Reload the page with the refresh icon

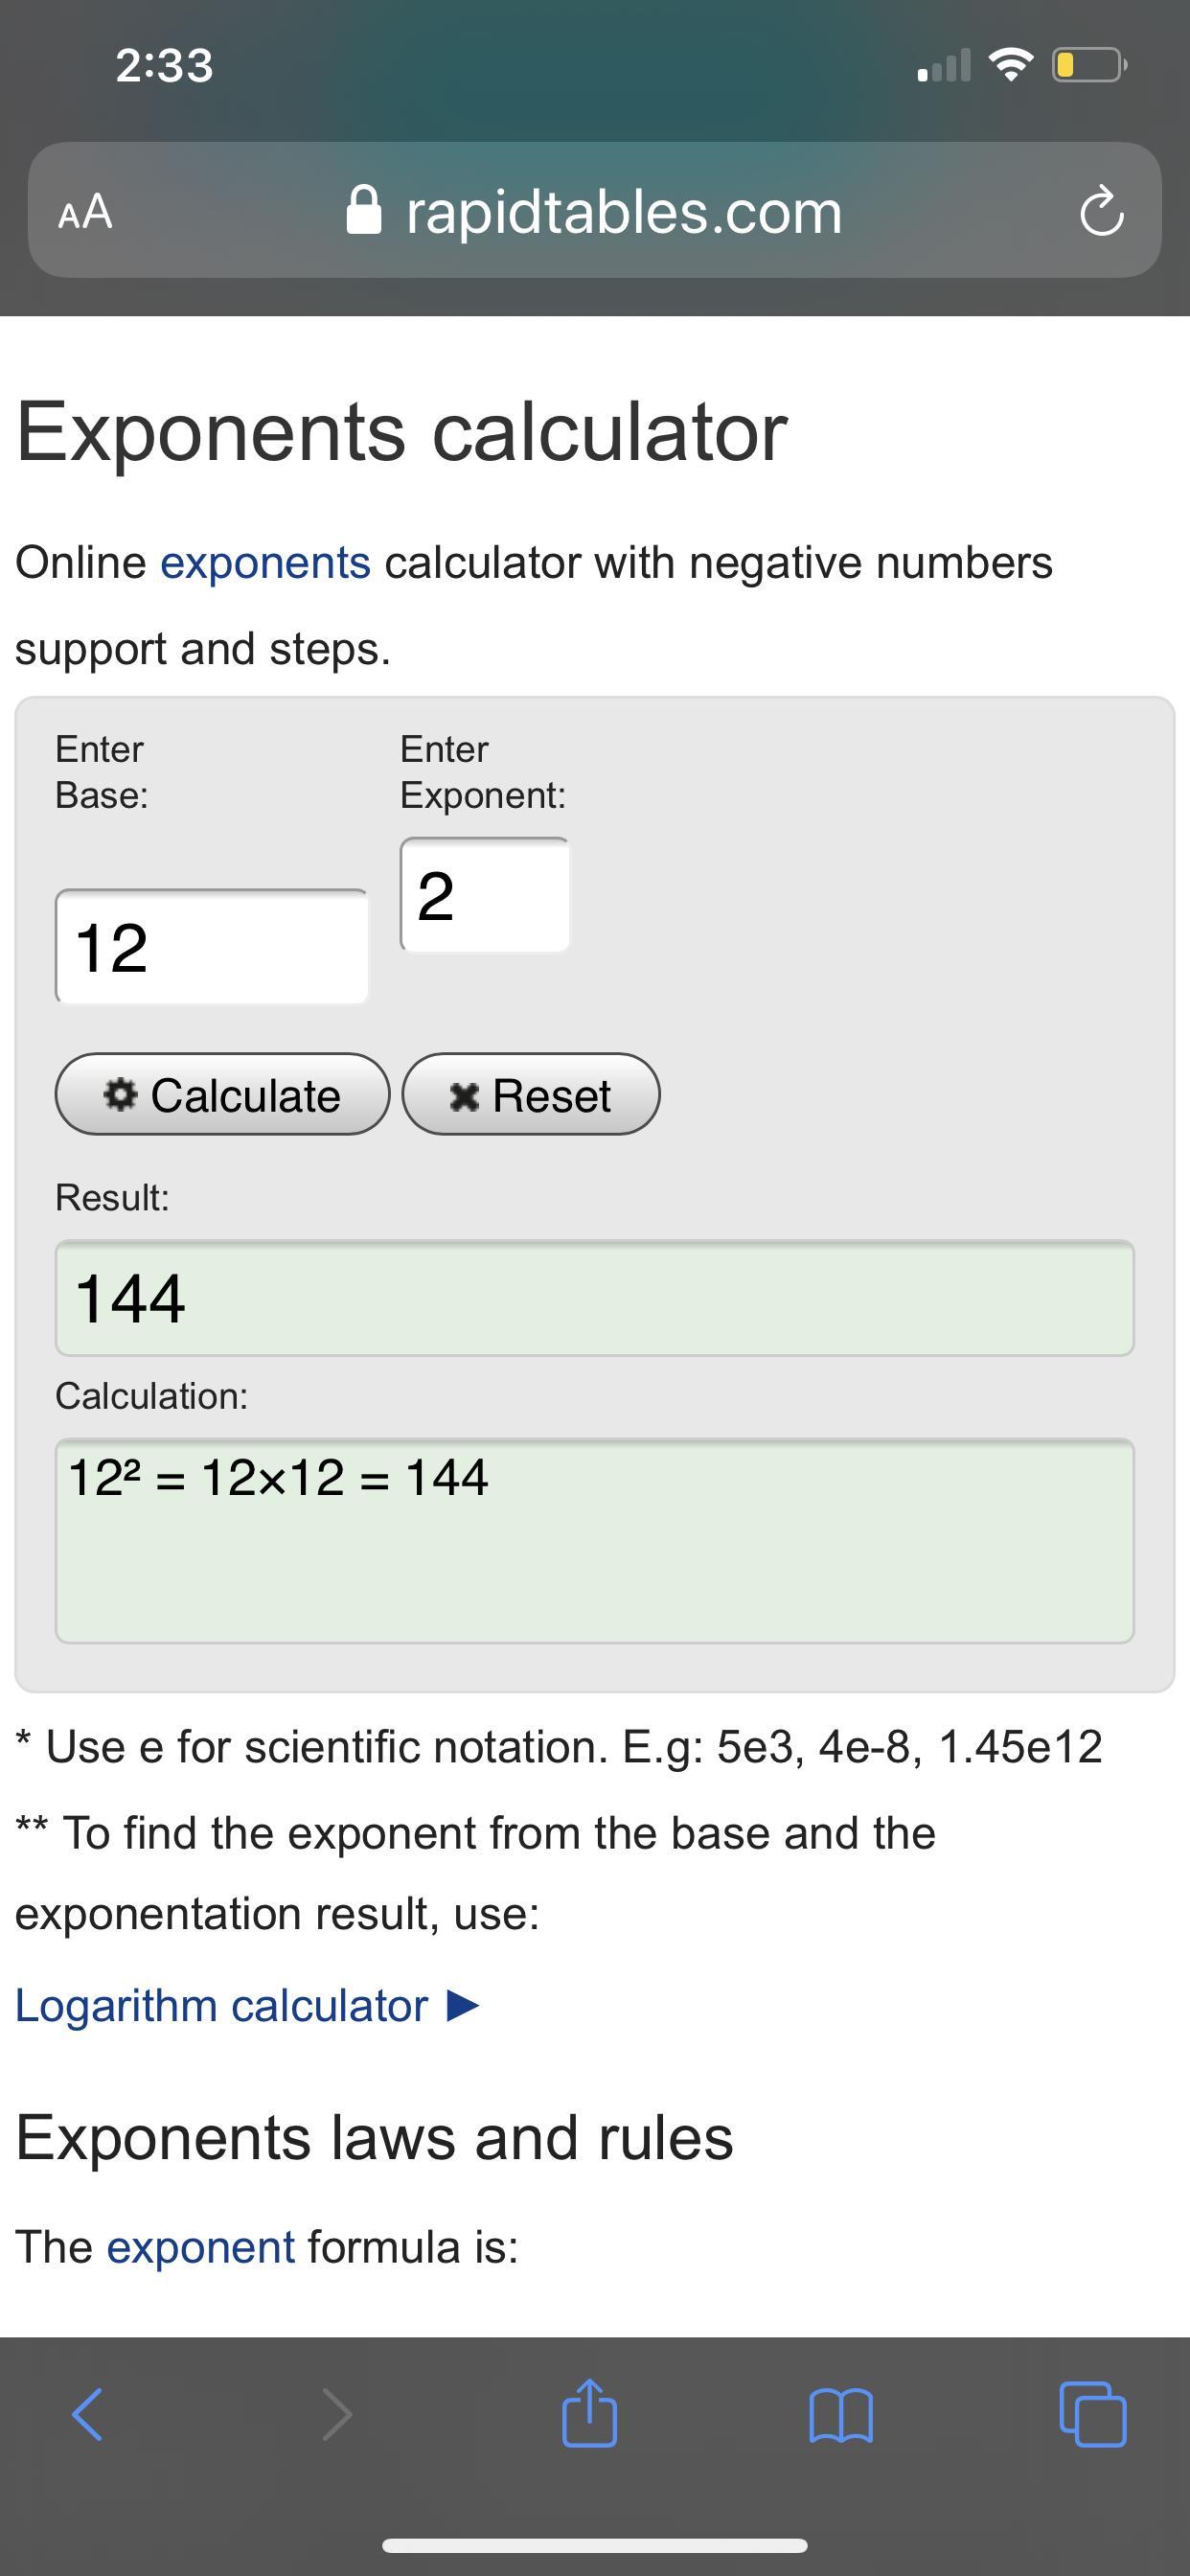pos(1102,211)
